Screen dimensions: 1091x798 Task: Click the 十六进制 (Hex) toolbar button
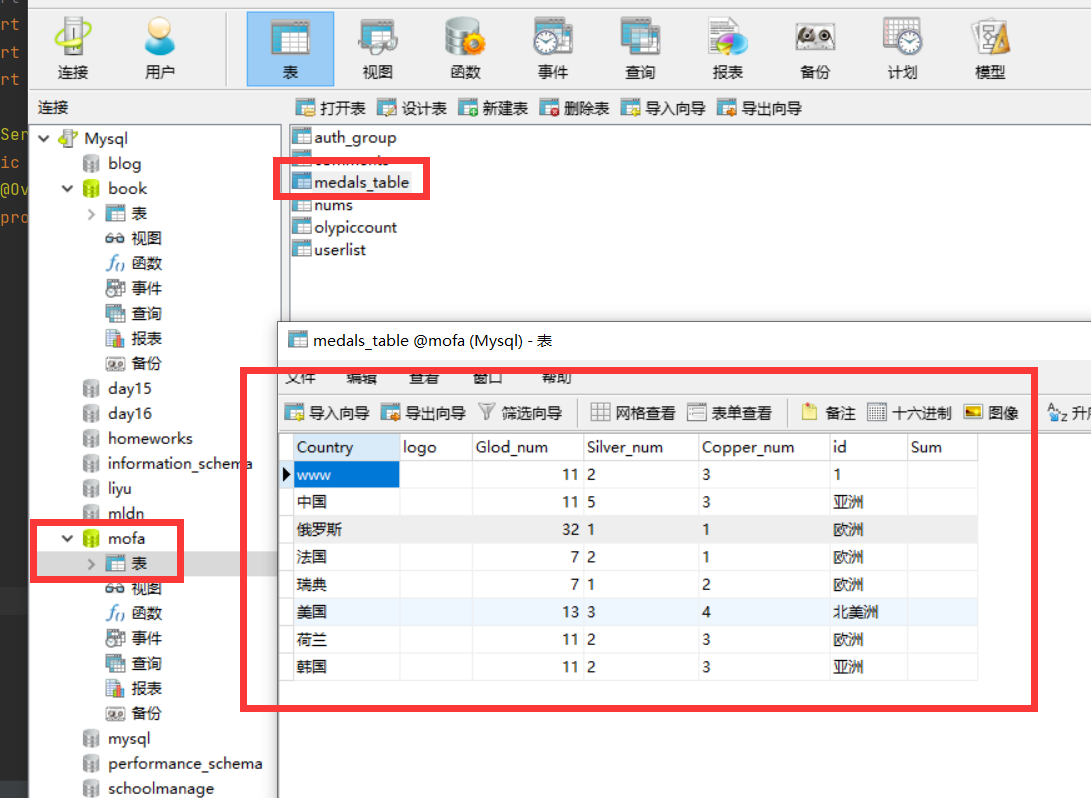[909, 413]
